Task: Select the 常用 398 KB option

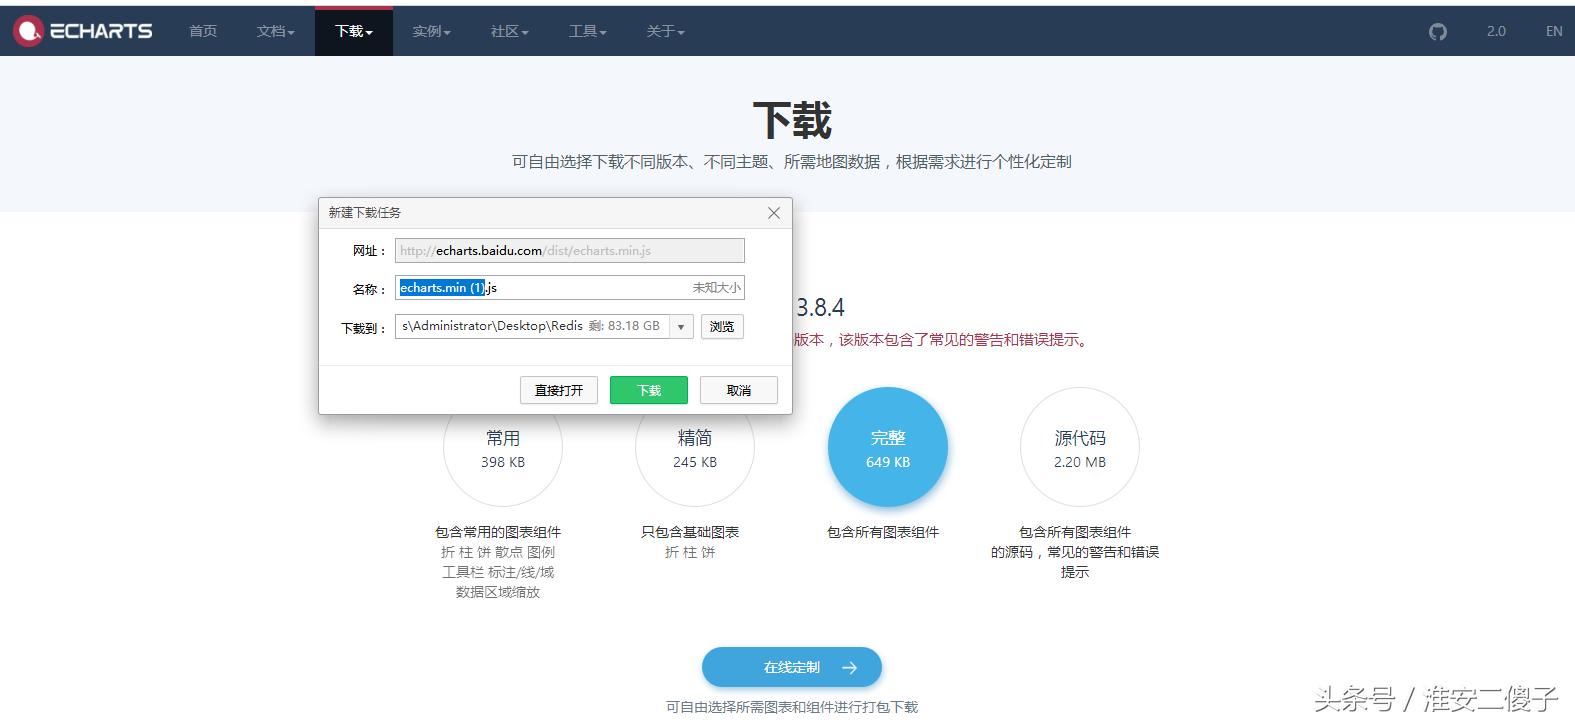Action: (x=503, y=447)
